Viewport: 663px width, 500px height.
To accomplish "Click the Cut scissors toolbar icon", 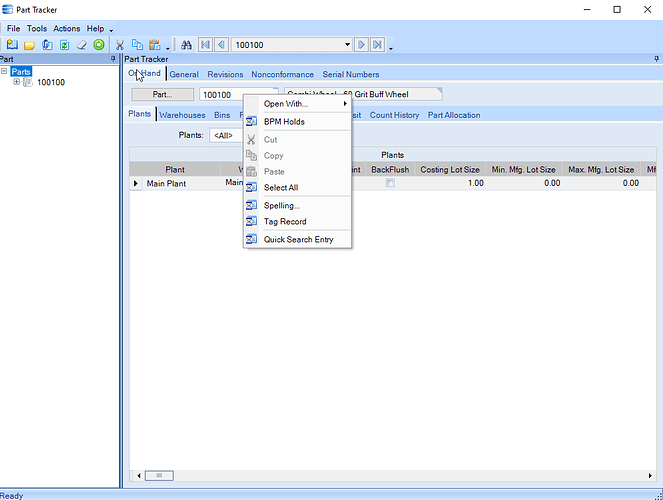I will click(x=120, y=45).
